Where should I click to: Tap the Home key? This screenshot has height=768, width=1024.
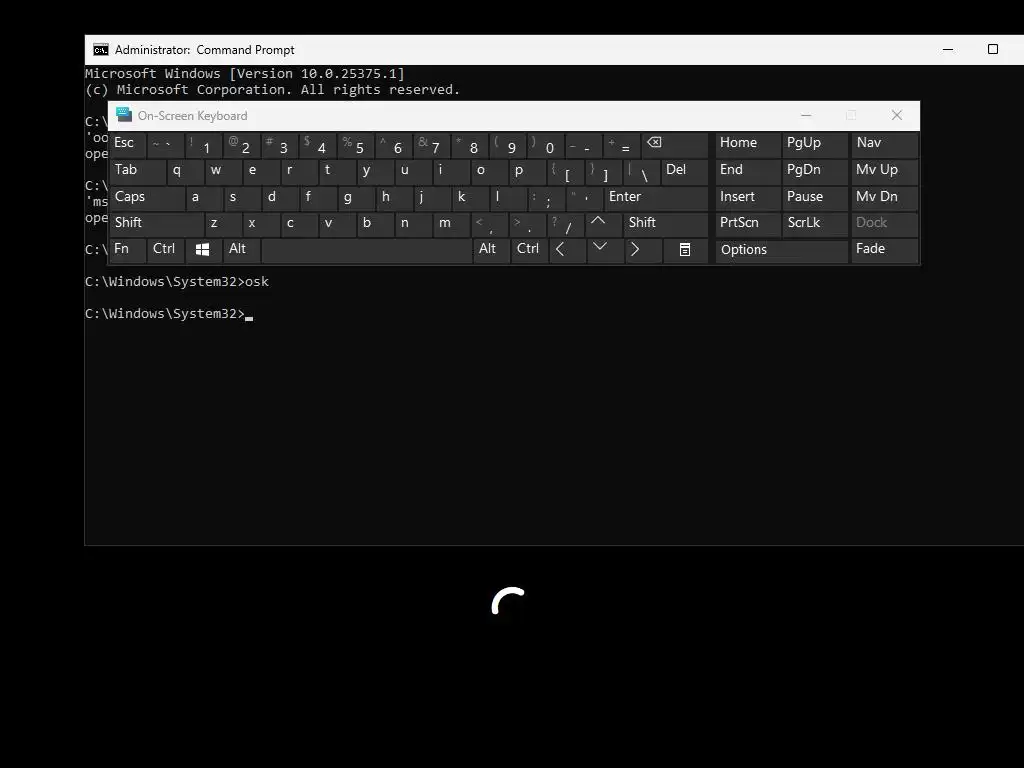[748, 145]
